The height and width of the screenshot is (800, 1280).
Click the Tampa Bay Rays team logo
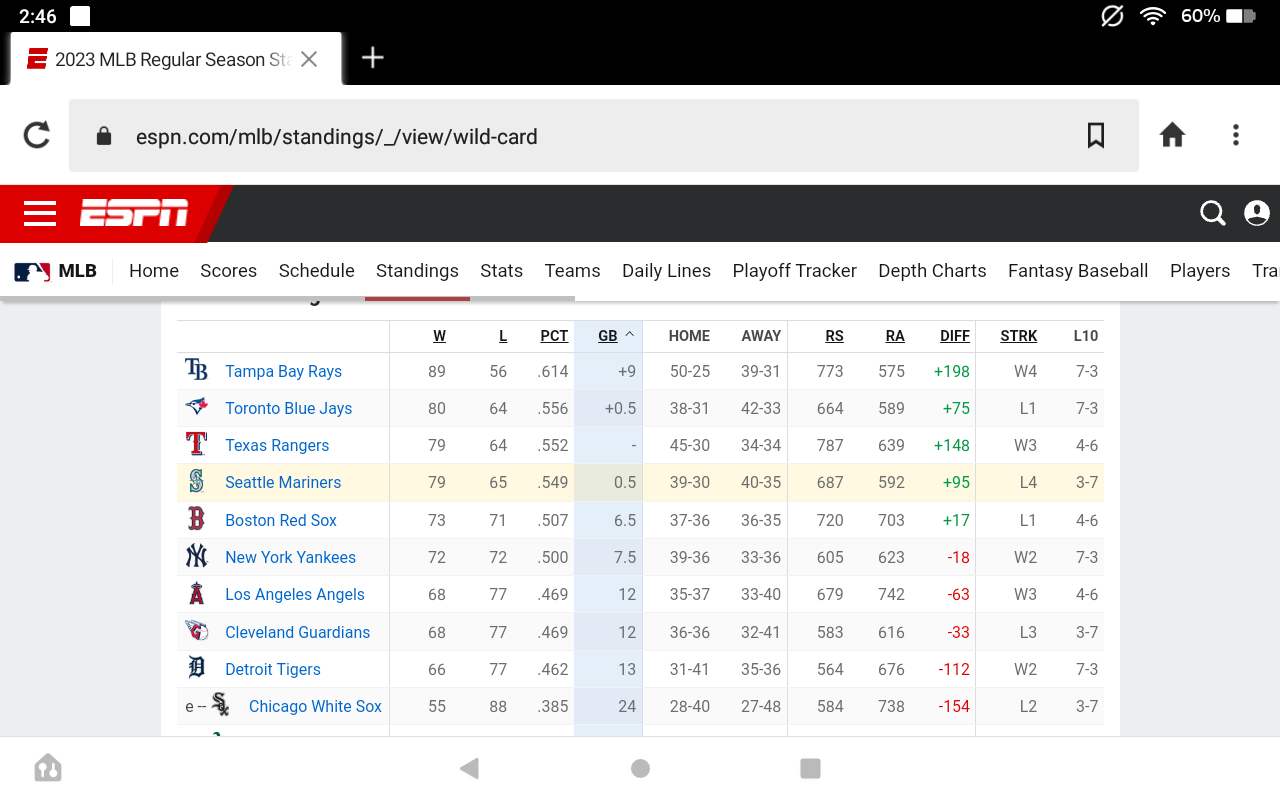point(197,371)
